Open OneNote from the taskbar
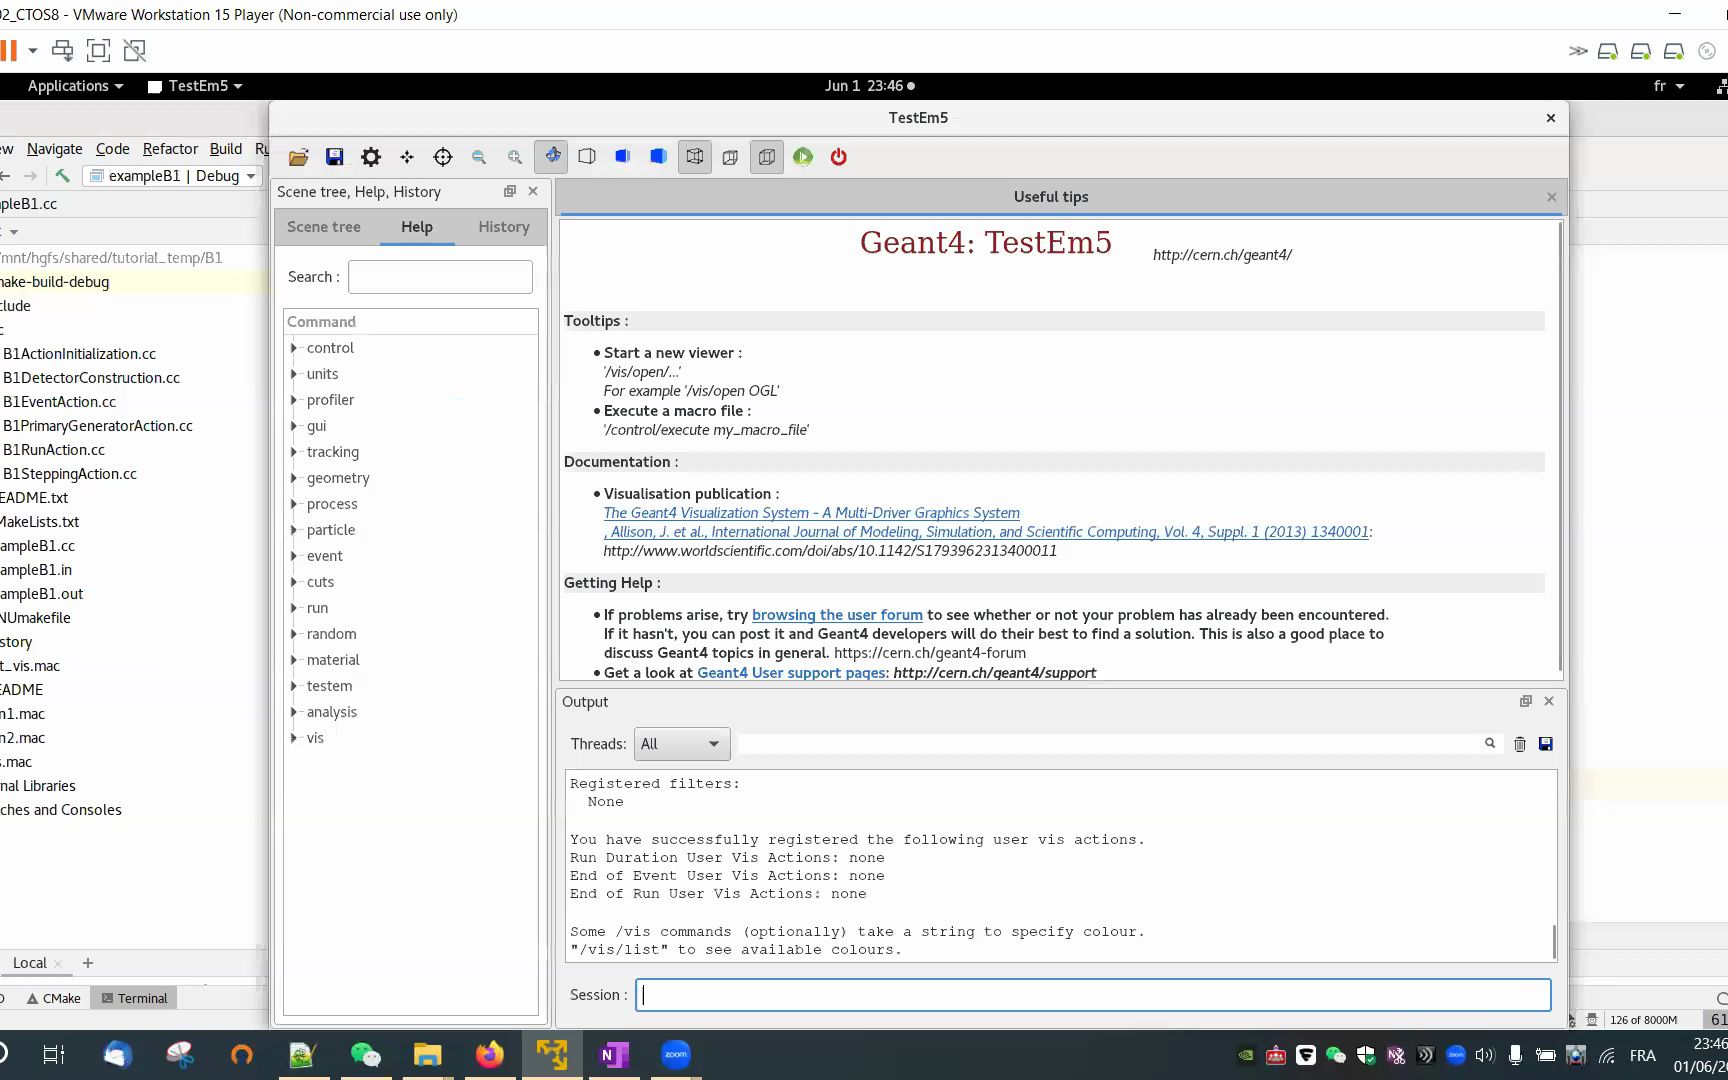This screenshot has width=1728, height=1080. point(613,1055)
